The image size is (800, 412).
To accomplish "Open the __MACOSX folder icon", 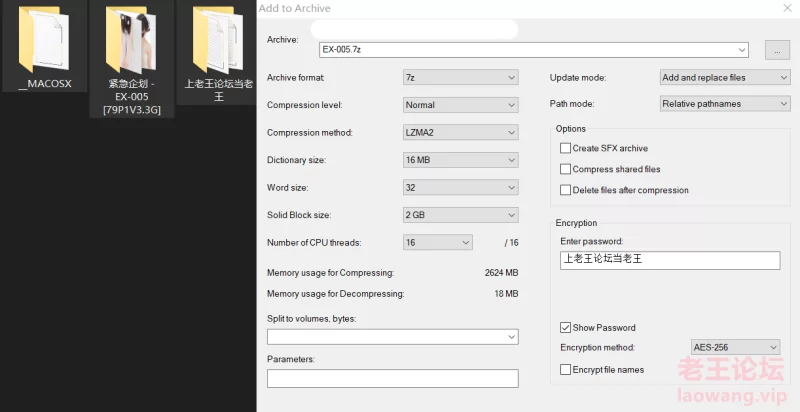I will click(45, 40).
